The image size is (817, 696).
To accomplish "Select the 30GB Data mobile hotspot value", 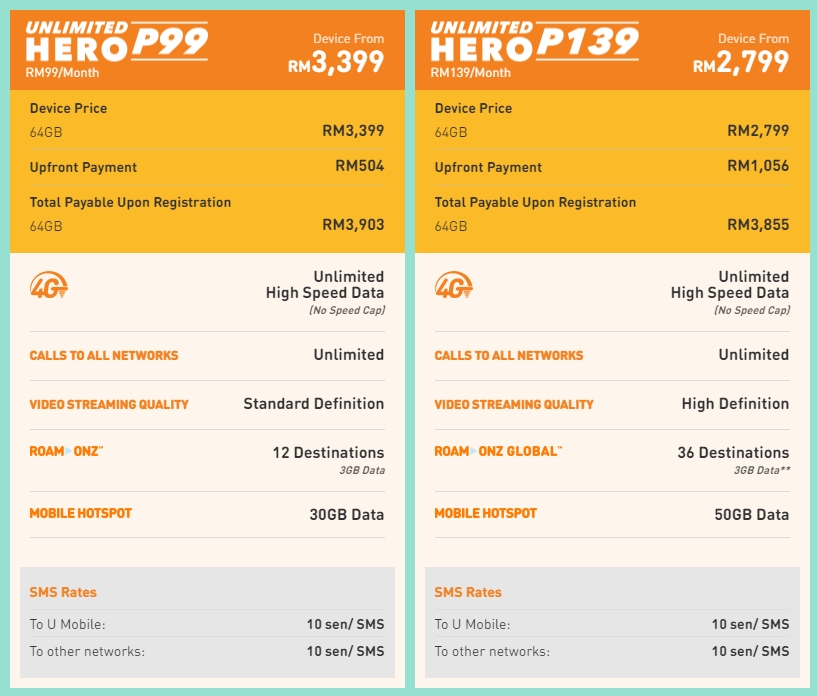I will 346,515.
